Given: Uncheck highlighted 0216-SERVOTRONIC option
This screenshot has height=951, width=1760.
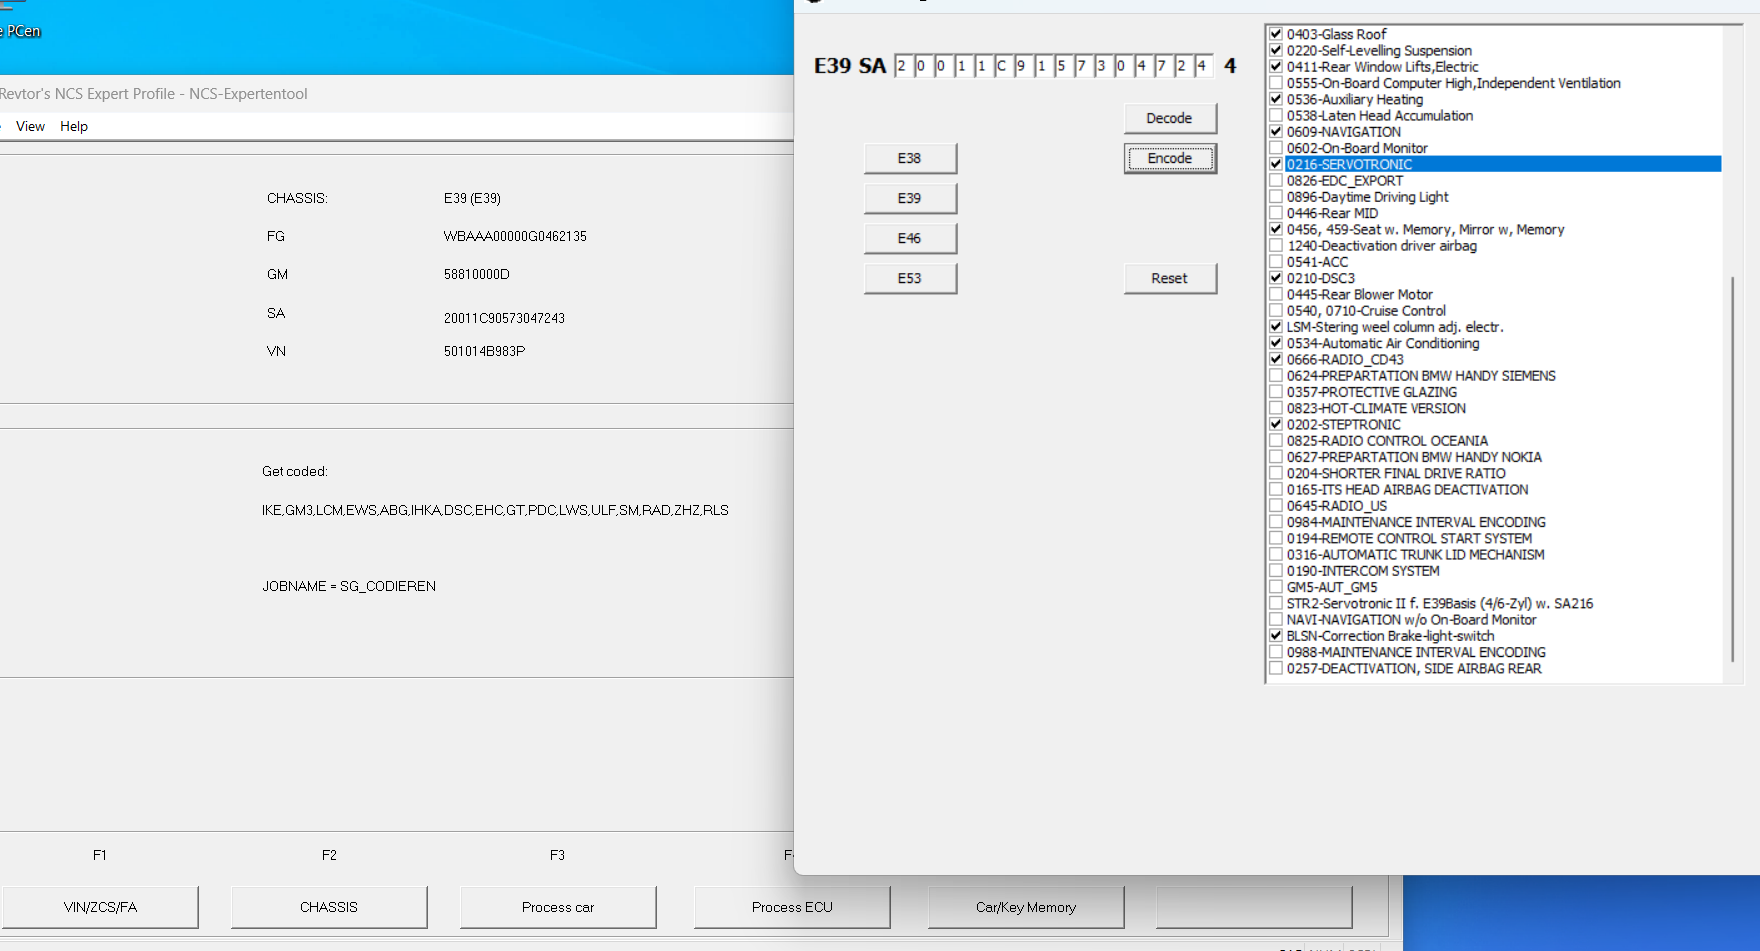Looking at the screenshot, I should [x=1276, y=164].
